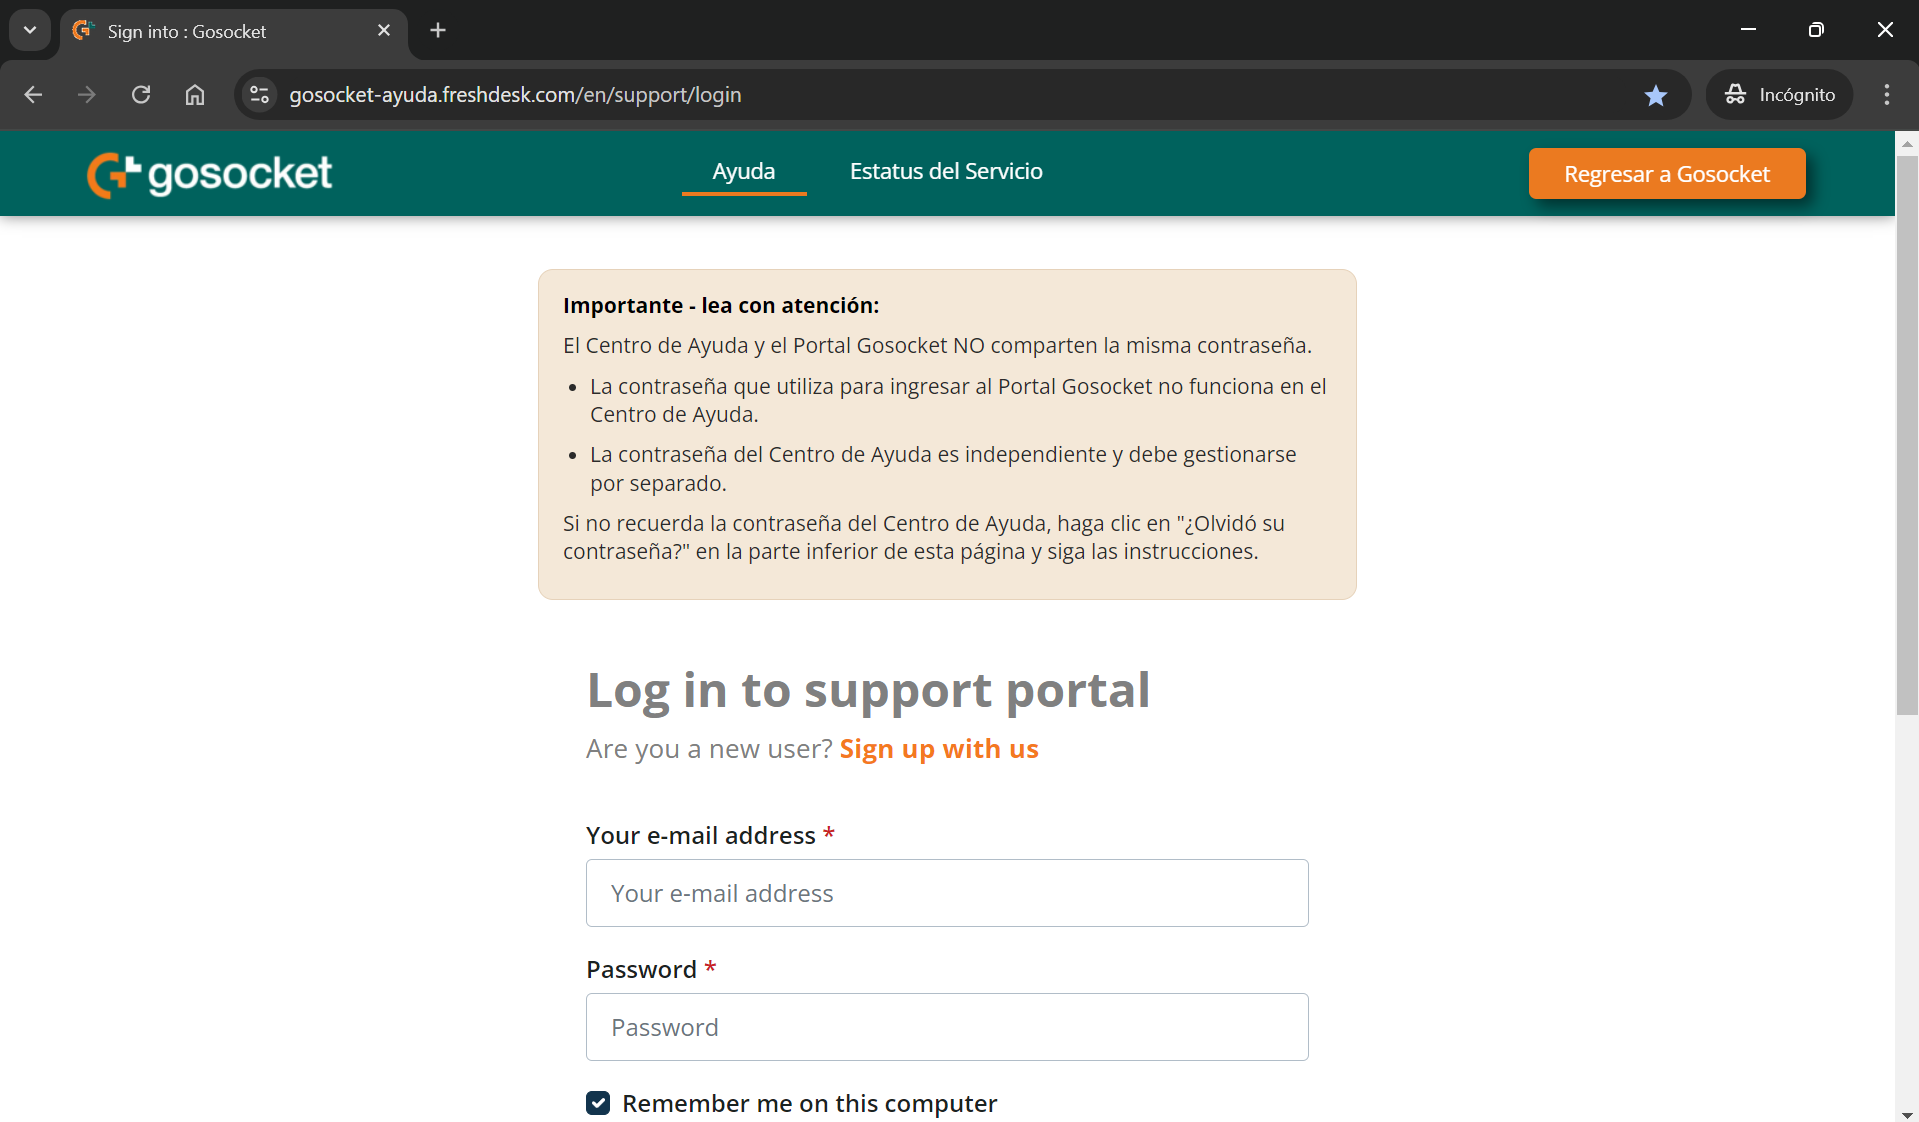Click the Gosocket logo in header
1919x1122 pixels.
pyautogui.click(x=209, y=174)
